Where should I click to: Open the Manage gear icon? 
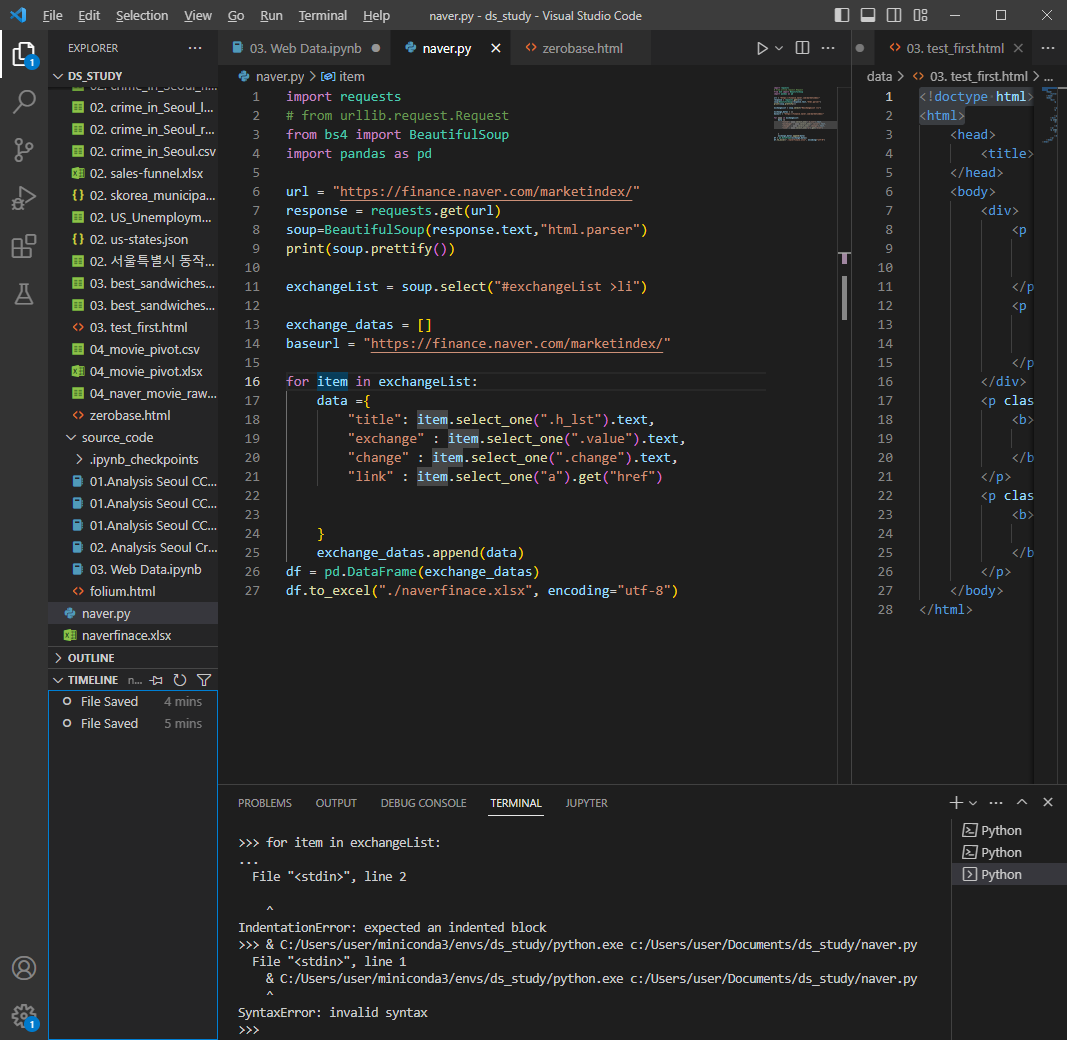(x=24, y=1016)
